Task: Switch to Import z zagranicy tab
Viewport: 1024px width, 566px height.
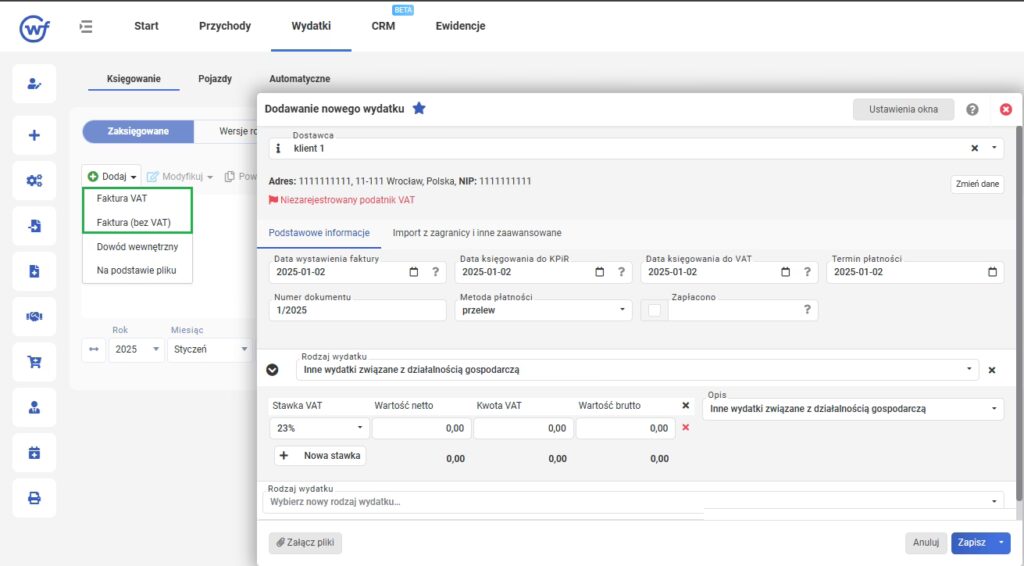Action: (x=477, y=233)
